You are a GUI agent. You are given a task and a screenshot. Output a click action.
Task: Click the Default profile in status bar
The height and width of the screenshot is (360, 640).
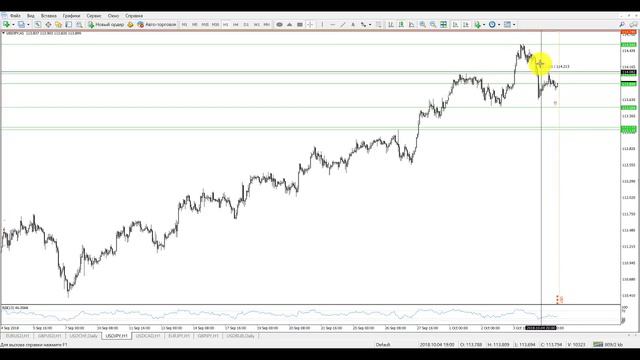coord(383,345)
